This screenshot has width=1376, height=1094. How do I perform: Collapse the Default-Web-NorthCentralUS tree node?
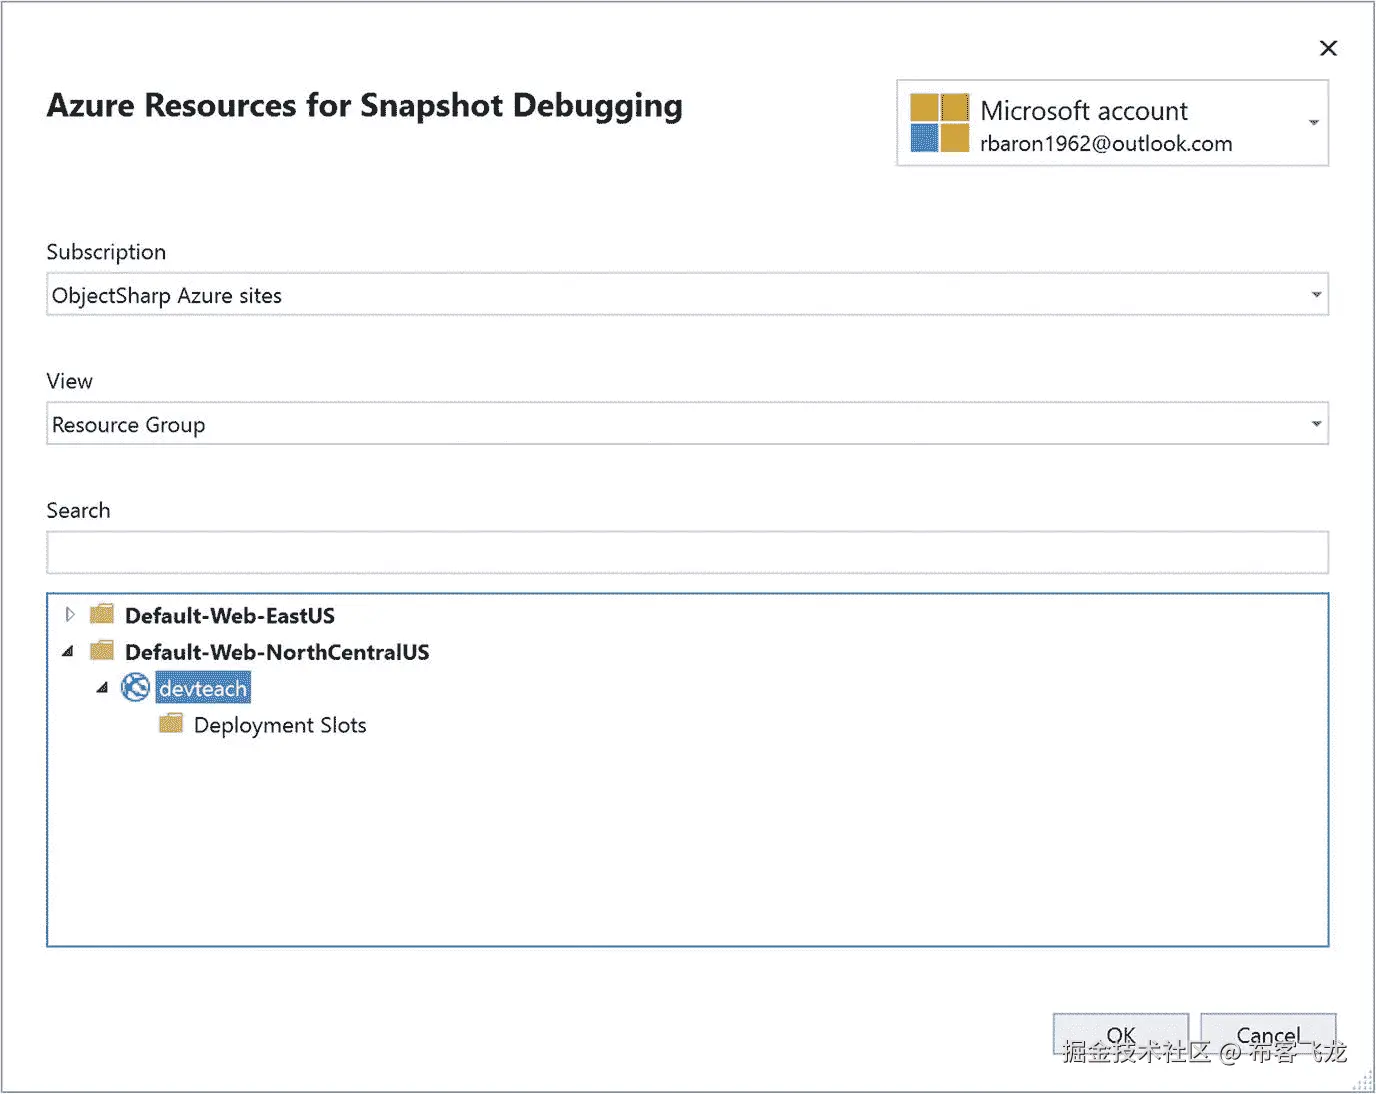(x=68, y=652)
